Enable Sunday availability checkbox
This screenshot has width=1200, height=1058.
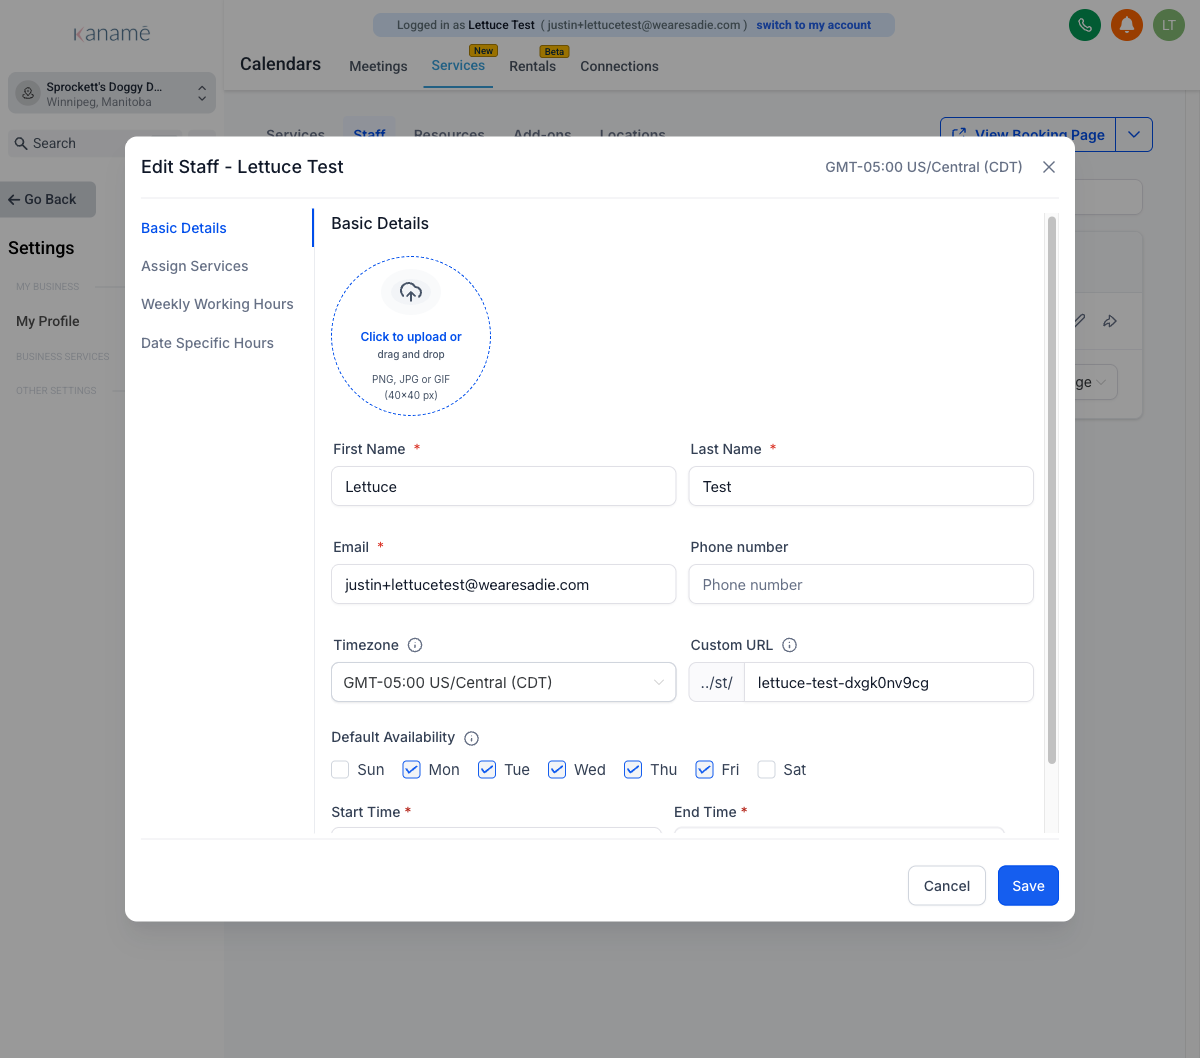pyautogui.click(x=340, y=769)
